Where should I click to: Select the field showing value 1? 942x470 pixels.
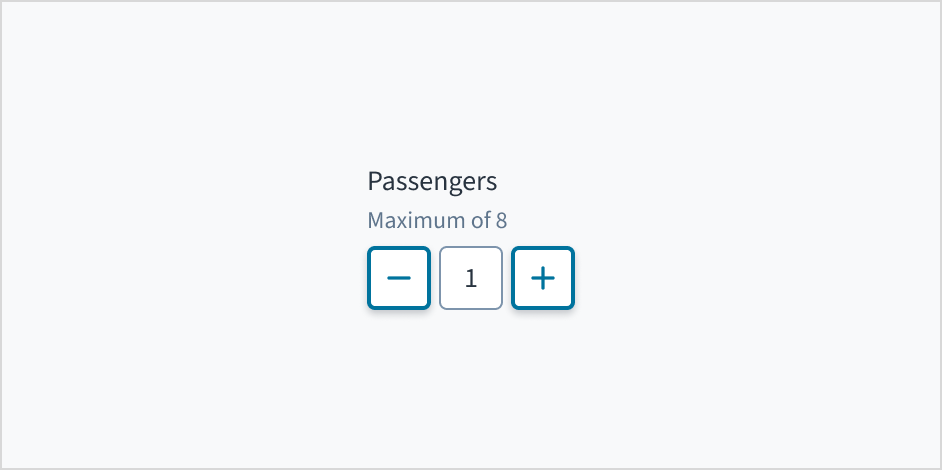pyautogui.click(x=471, y=278)
